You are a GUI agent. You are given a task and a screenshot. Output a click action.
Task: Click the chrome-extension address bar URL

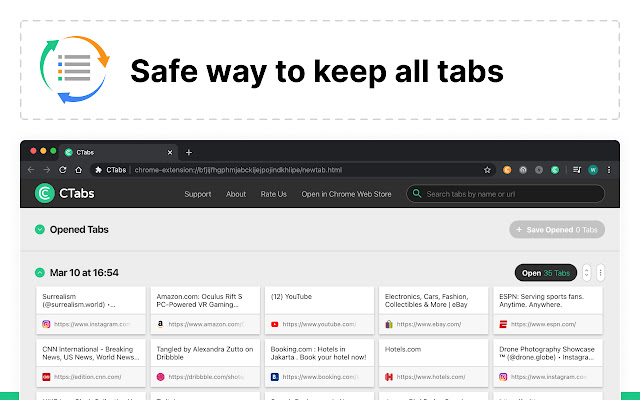(238, 170)
